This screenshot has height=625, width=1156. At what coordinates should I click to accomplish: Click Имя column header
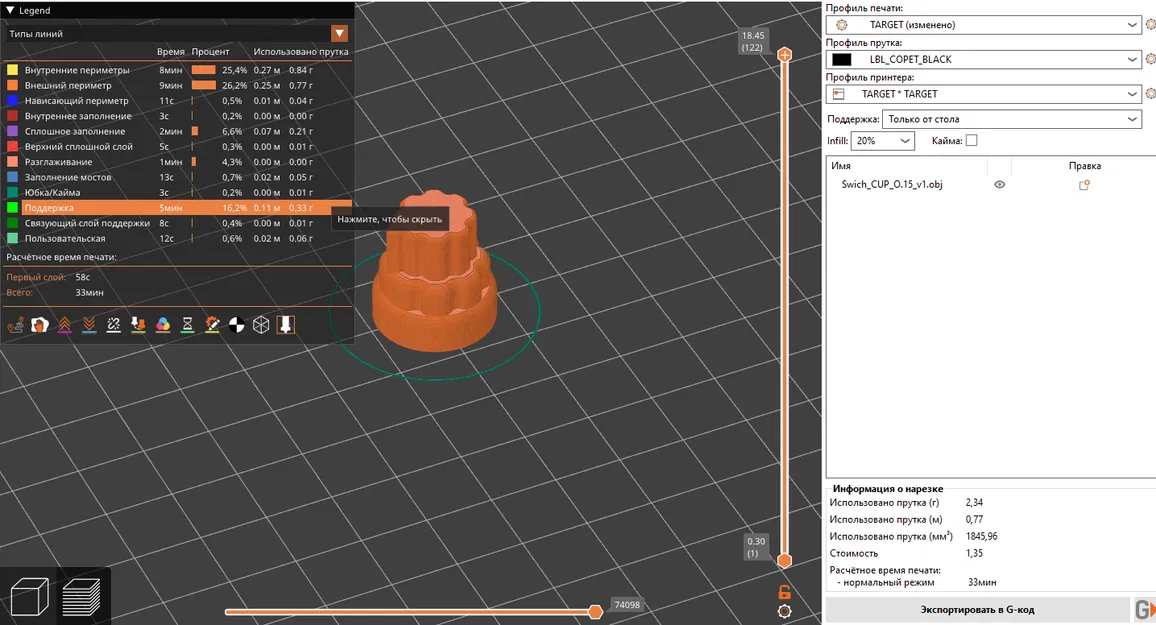840,166
